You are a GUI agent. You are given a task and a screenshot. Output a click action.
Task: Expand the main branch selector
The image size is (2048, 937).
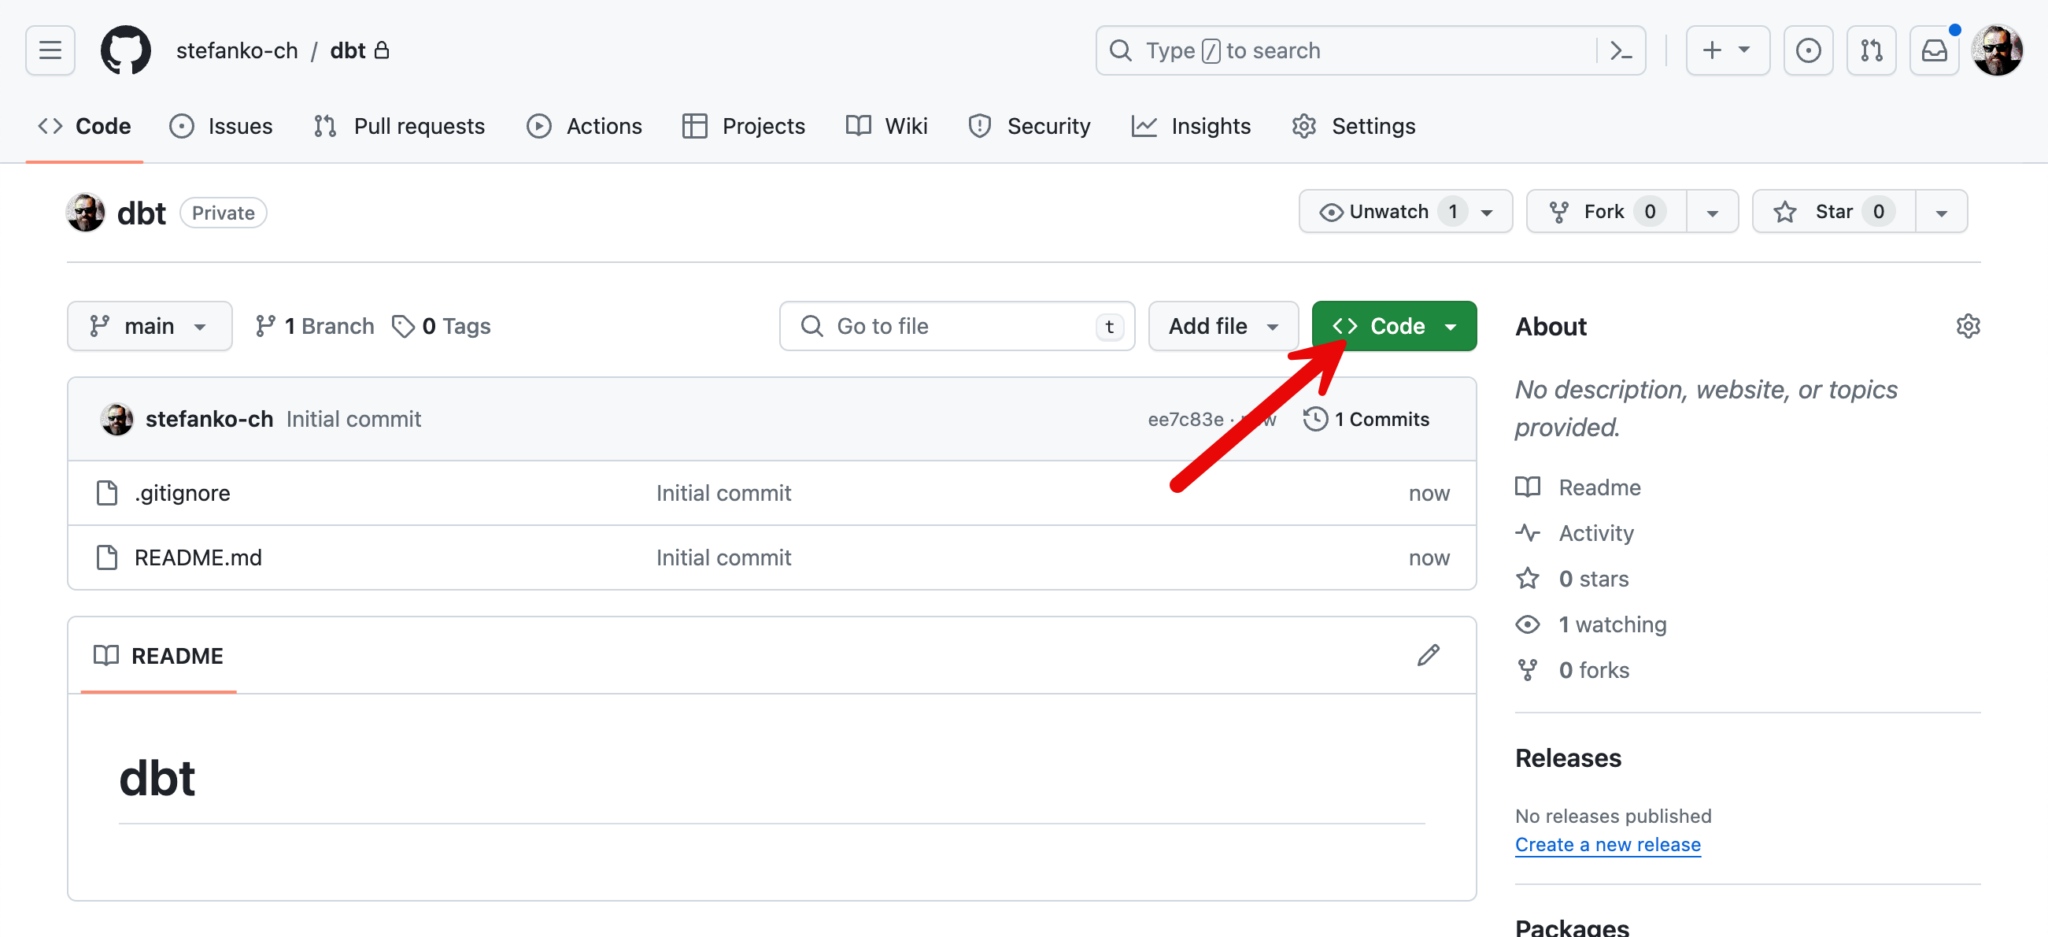(149, 327)
